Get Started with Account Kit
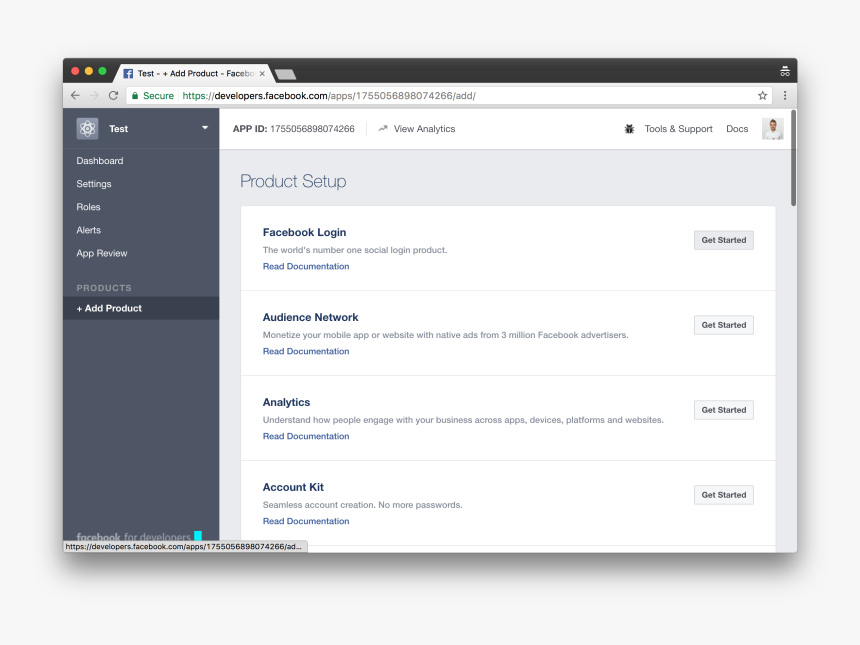Screen dimensions: 860x645 click(723, 495)
